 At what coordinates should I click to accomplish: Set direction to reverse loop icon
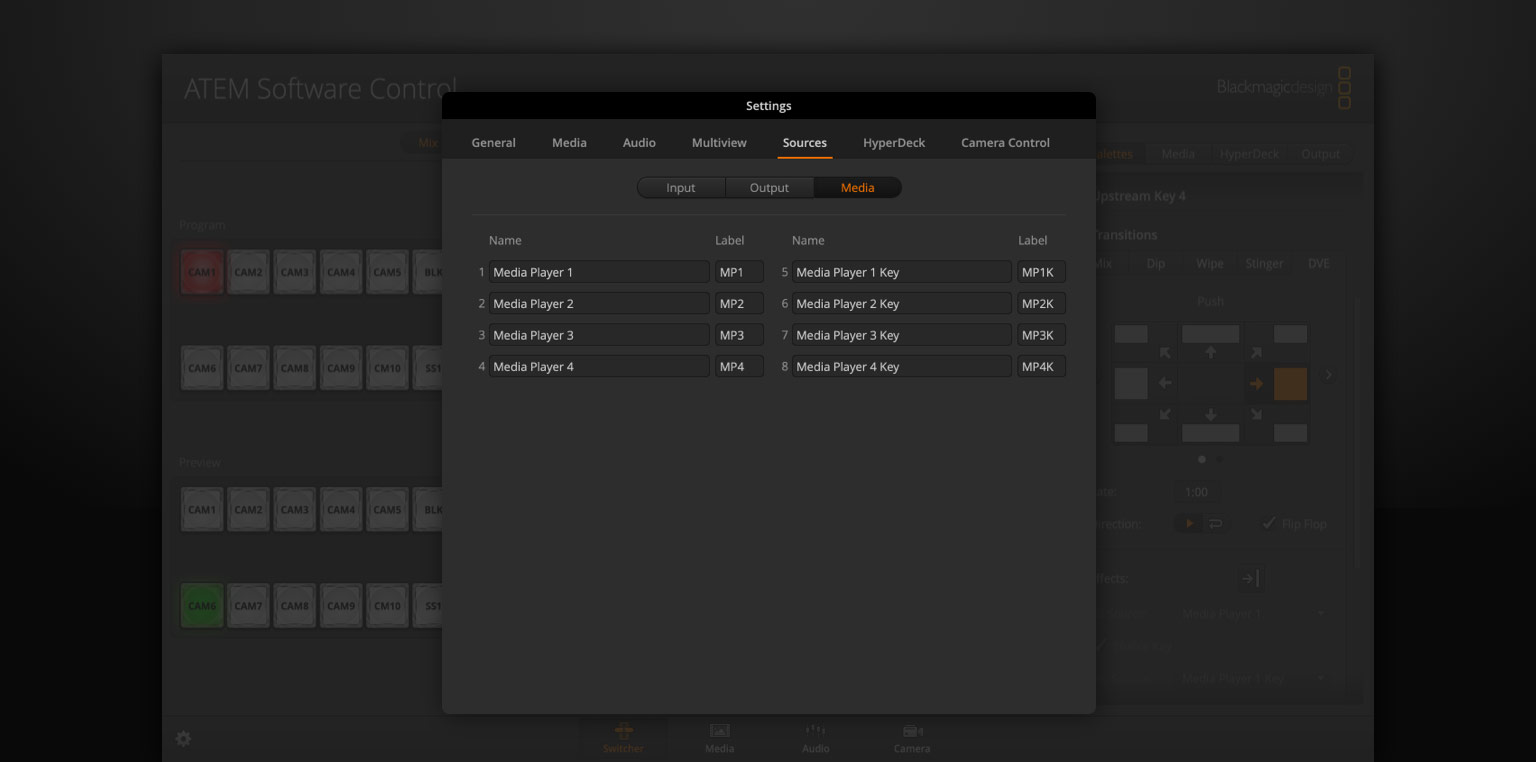[x=1216, y=523]
